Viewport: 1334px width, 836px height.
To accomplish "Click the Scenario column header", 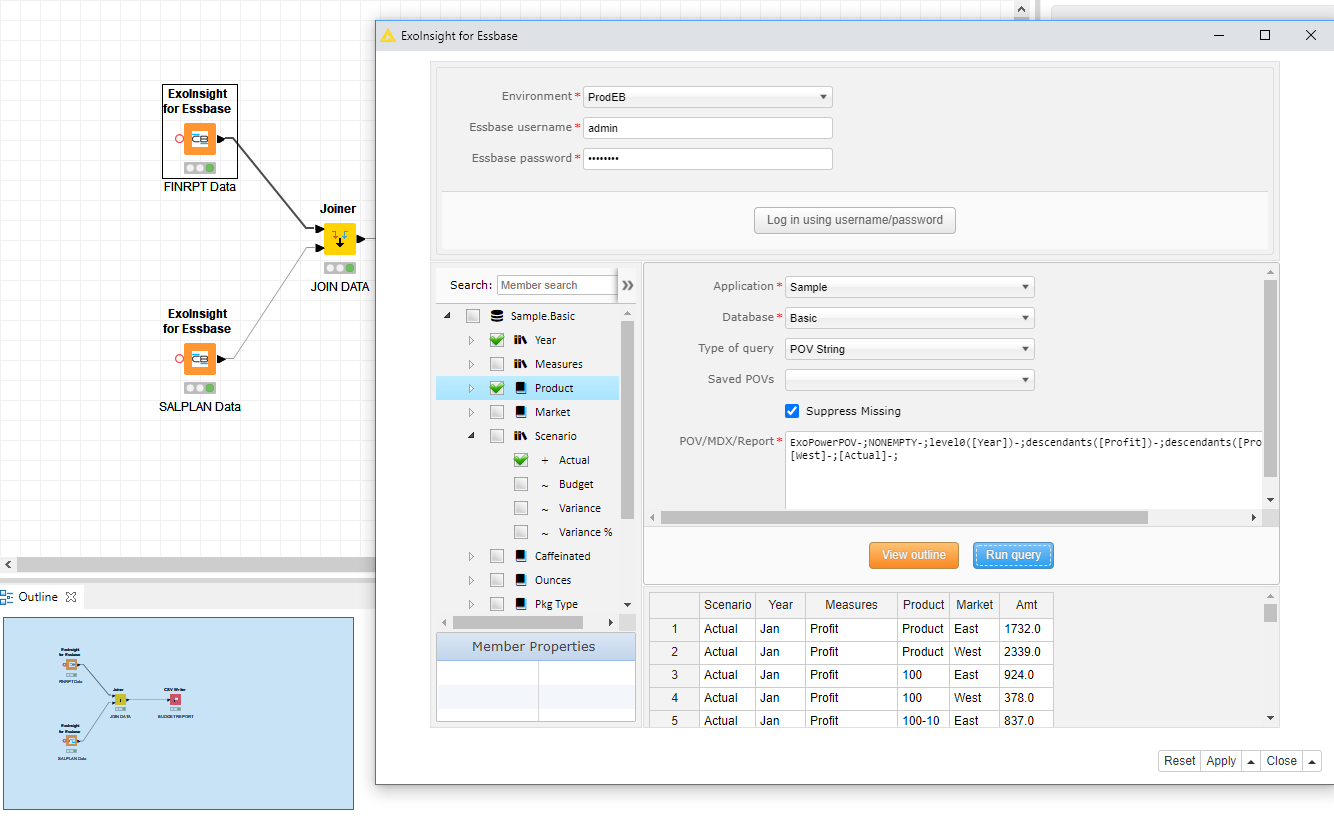I will pyautogui.click(x=727, y=605).
